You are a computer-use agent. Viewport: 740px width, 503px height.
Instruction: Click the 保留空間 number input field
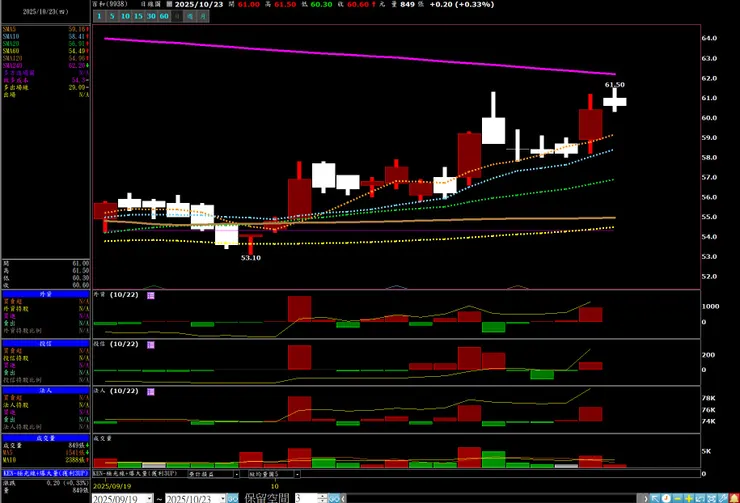306,498
